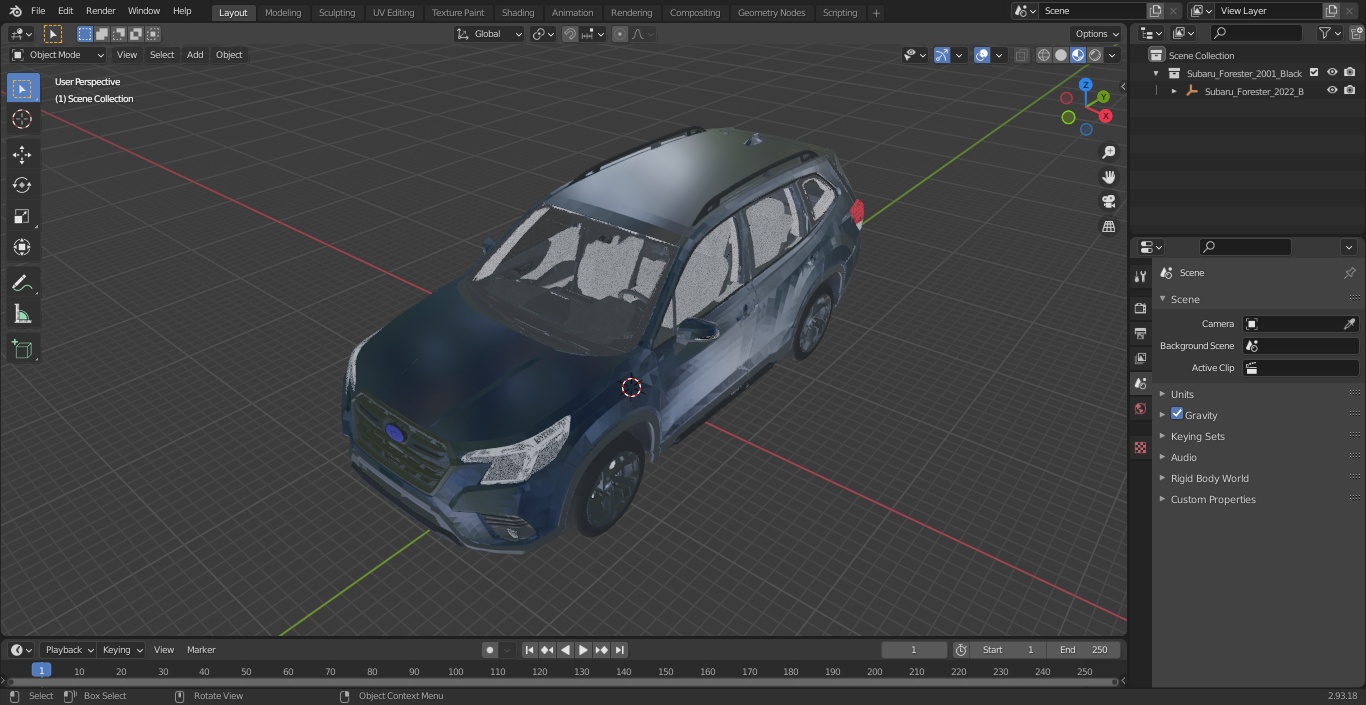Image resolution: width=1366 pixels, height=705 pixels.
Task: Select the Transform tool
Action: (22, 247)
